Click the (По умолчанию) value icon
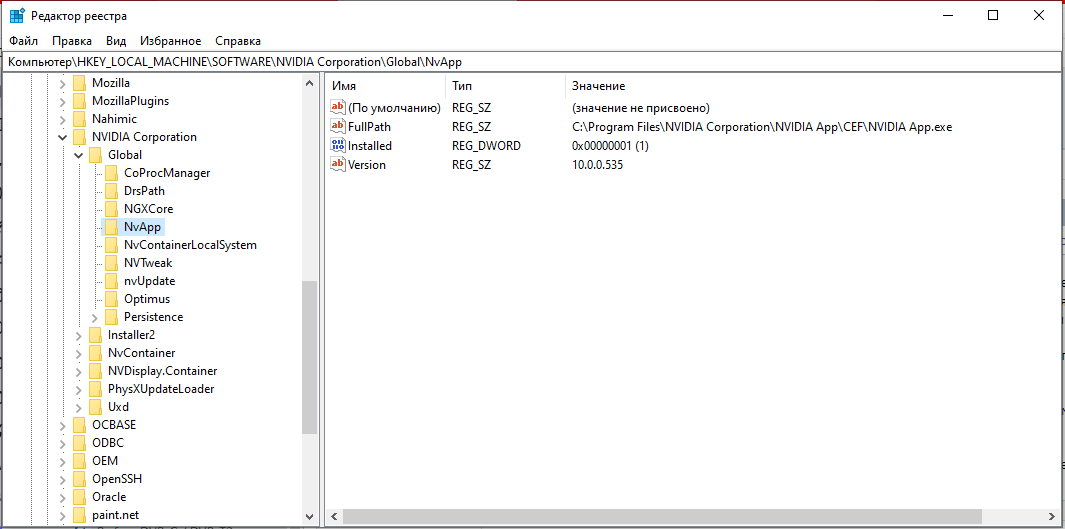Viewport: 1065px width, 529px height. (338, 107)
